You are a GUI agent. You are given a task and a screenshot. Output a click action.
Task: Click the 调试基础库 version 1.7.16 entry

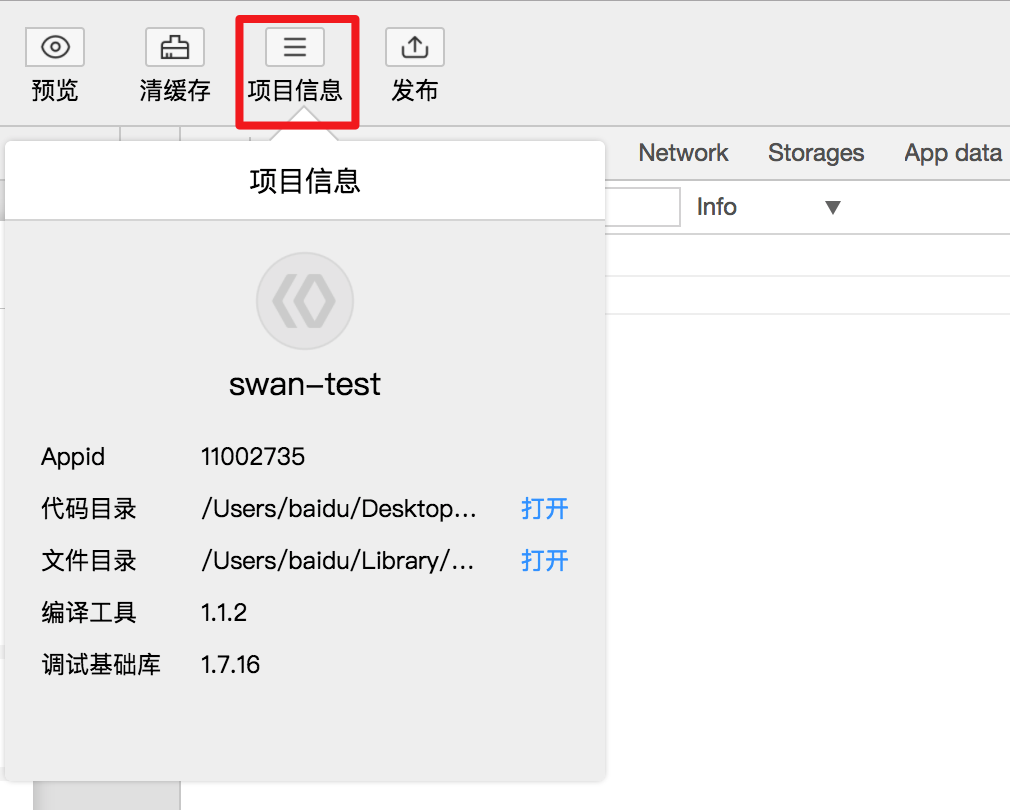[230, 664]
